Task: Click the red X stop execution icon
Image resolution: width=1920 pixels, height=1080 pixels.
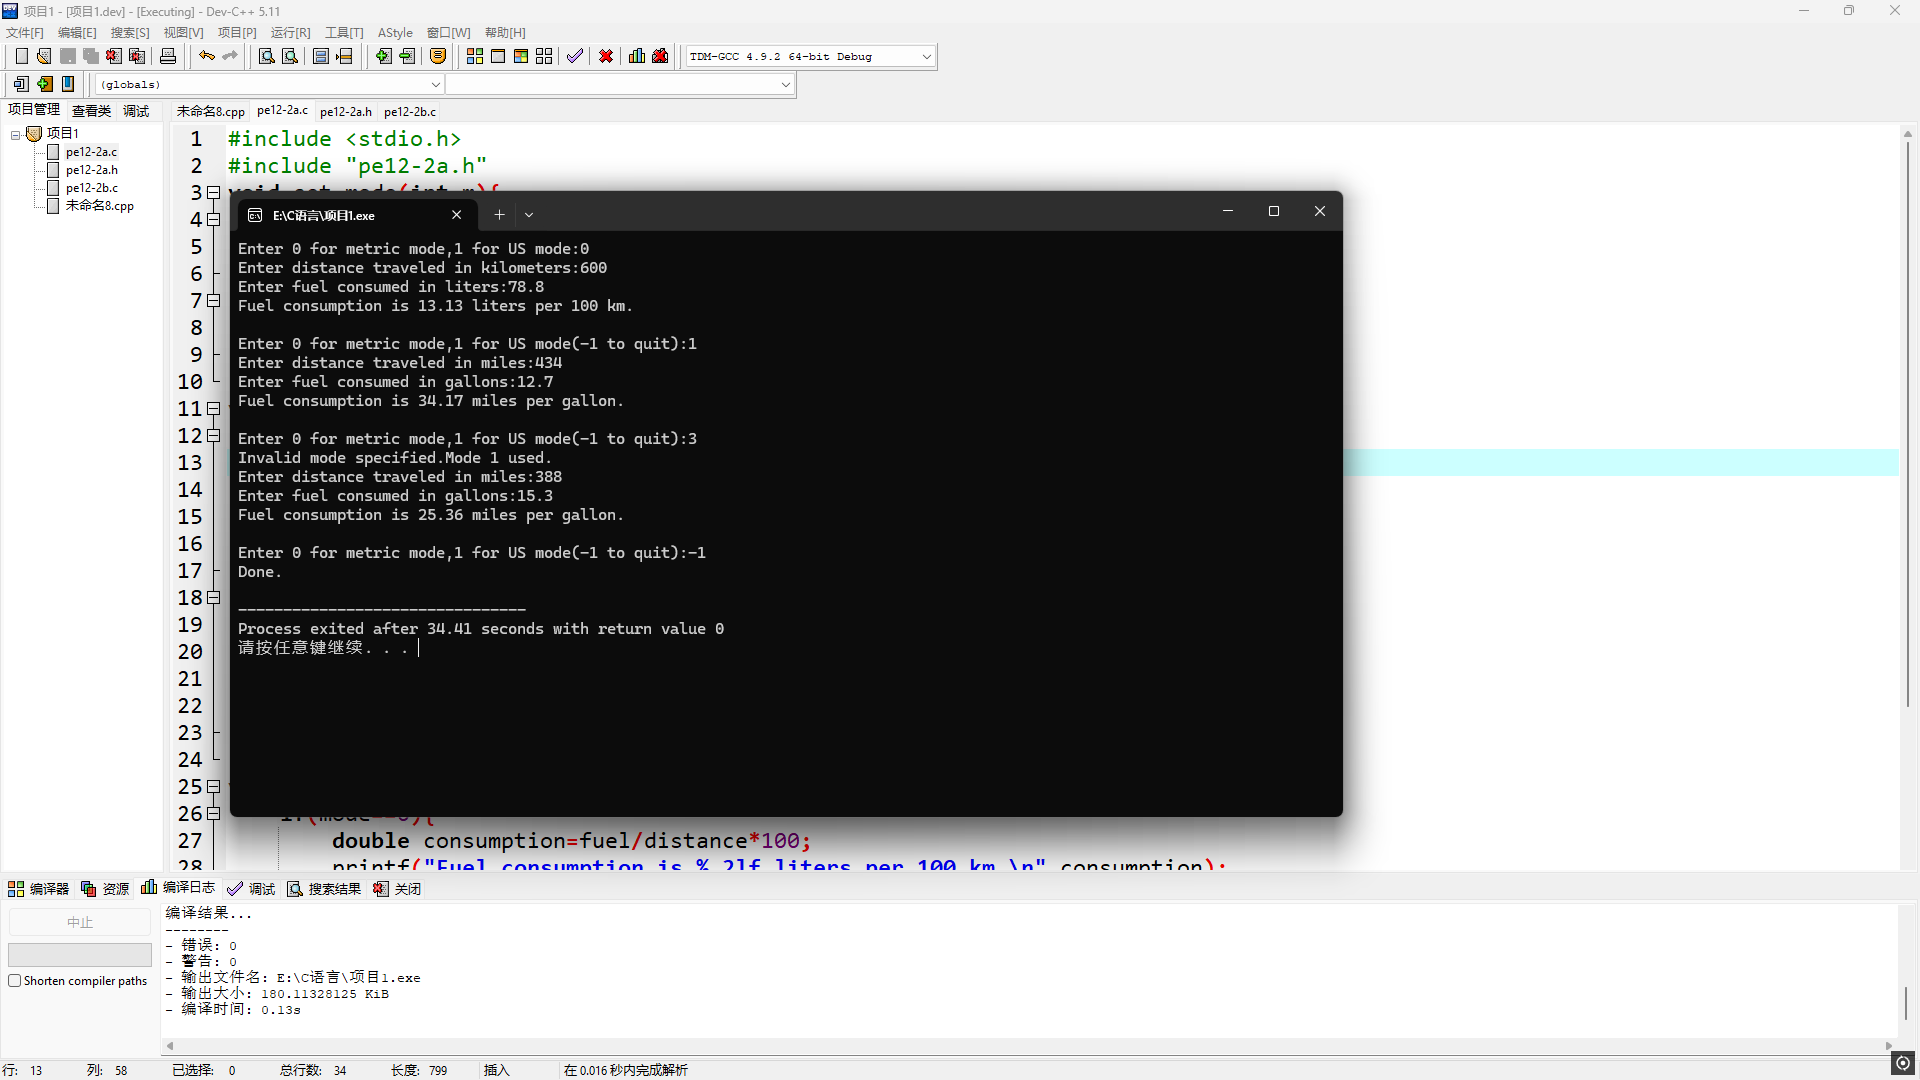Action: pyautogui.click(x=606, y=57)
